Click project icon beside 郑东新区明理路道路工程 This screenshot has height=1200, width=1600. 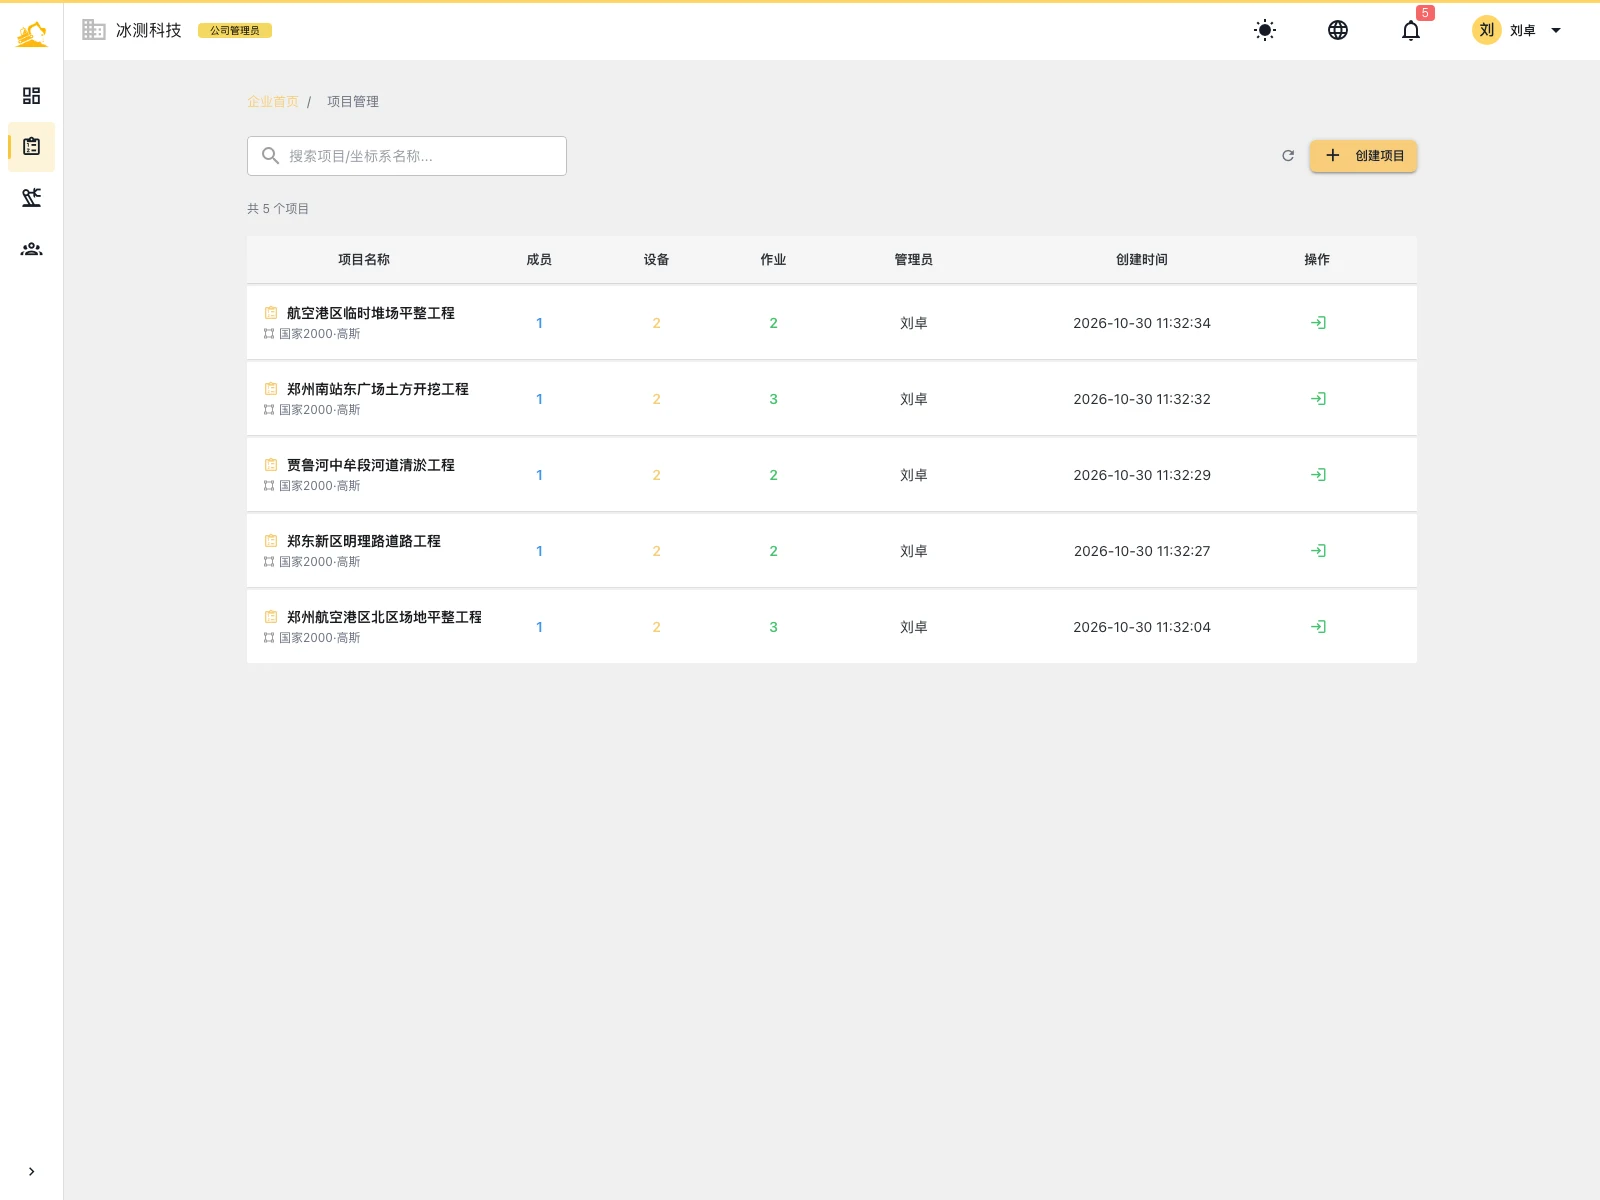point(270,541)
